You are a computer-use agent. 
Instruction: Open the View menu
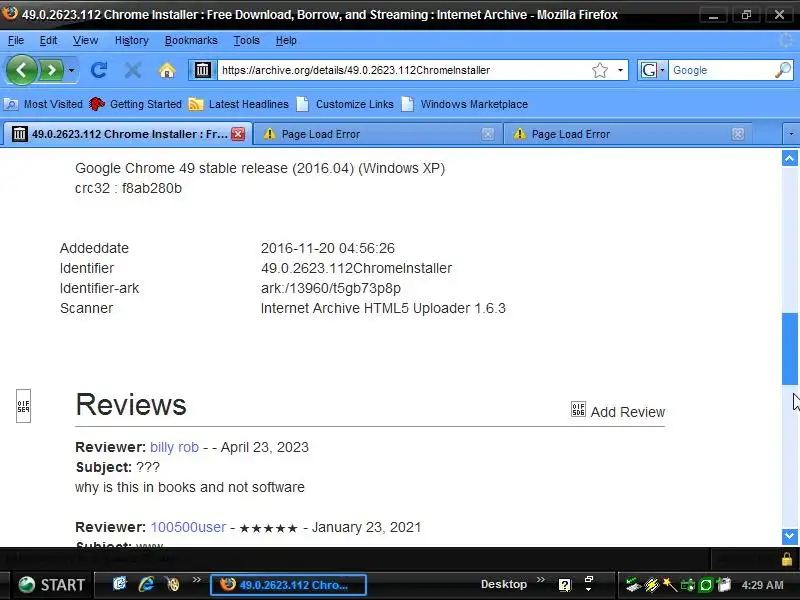(85, 40)
